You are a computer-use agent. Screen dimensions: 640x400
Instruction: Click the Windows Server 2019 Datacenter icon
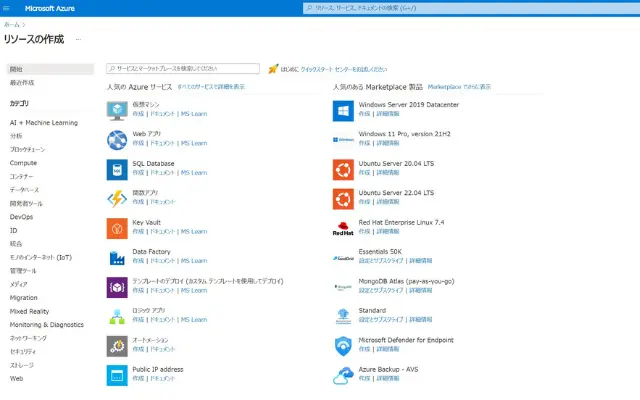(343, 111)
